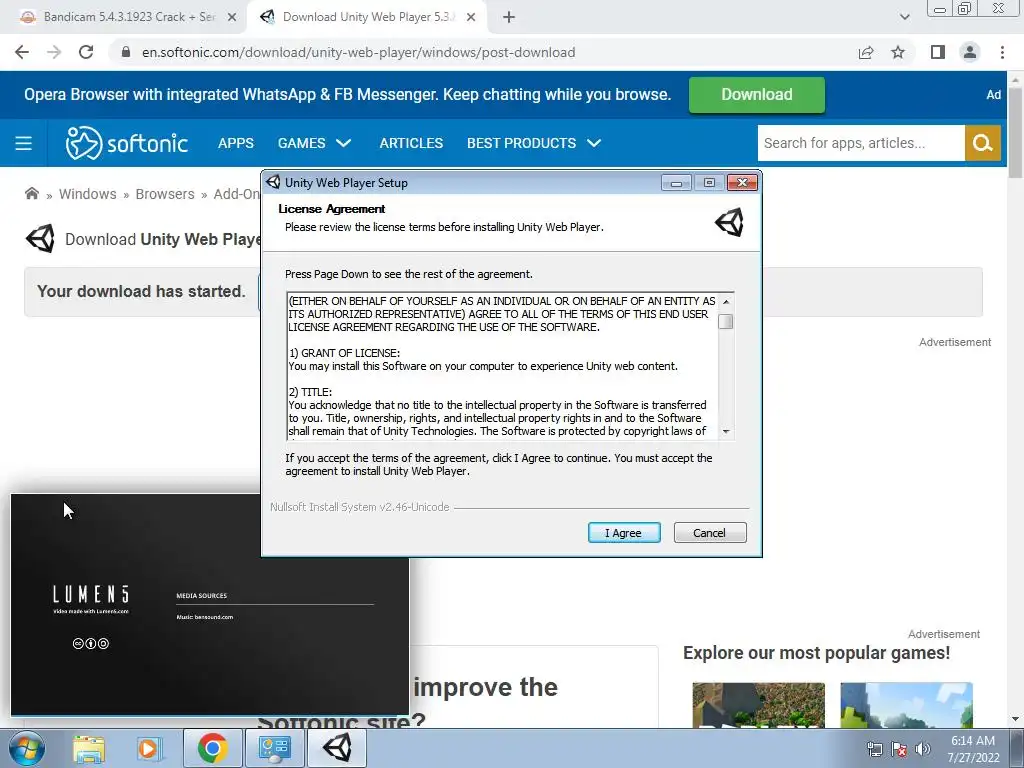This screenshot has width=1024, height=768.
Task: Expand the GAMES dropdown
Action: click(315, 143)
